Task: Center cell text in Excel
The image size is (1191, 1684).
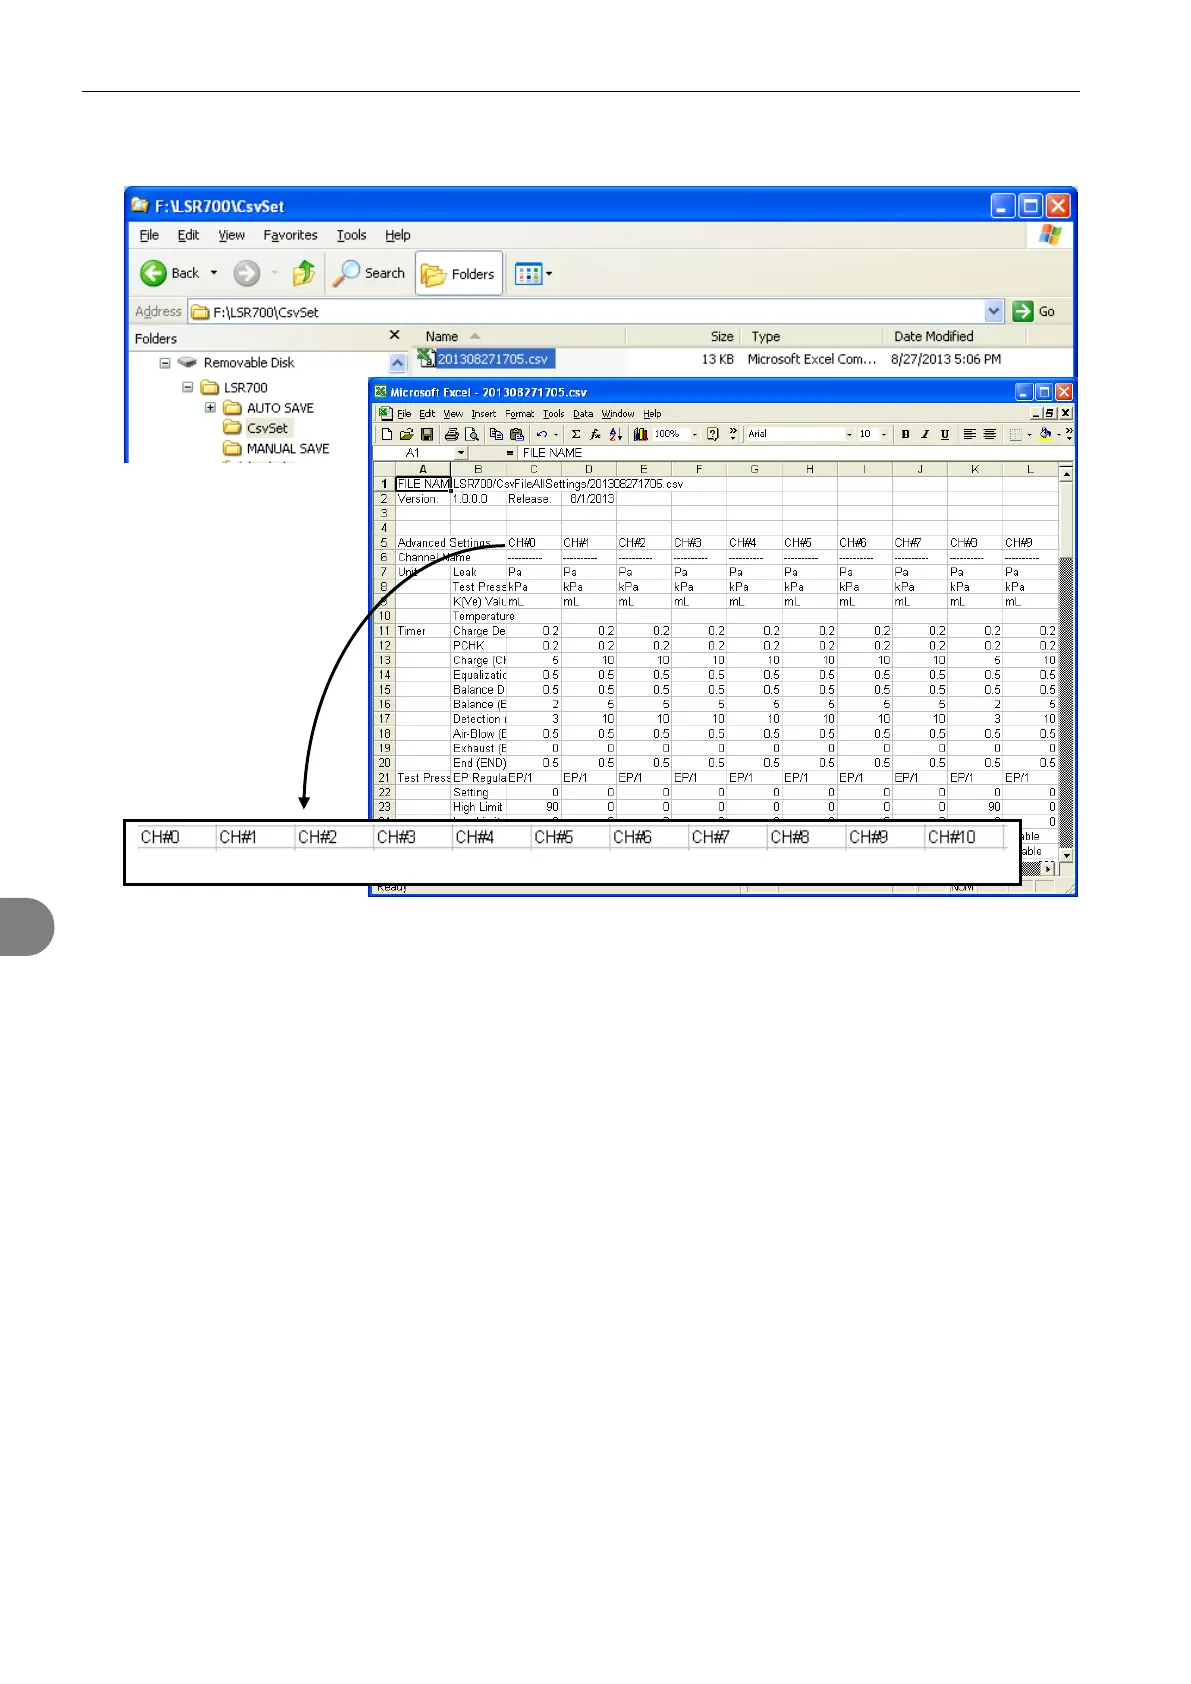Action: pyautogui.click(x=989, y=434)
